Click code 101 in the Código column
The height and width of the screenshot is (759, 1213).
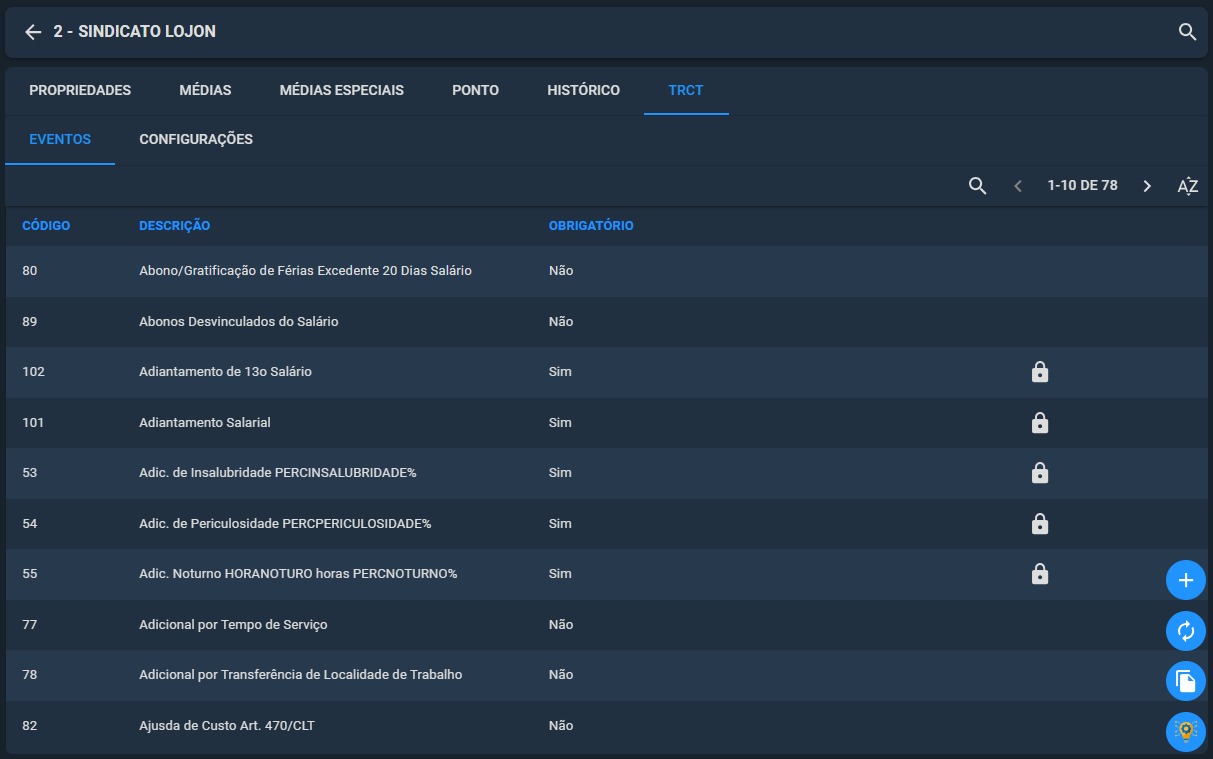point(33,422)
